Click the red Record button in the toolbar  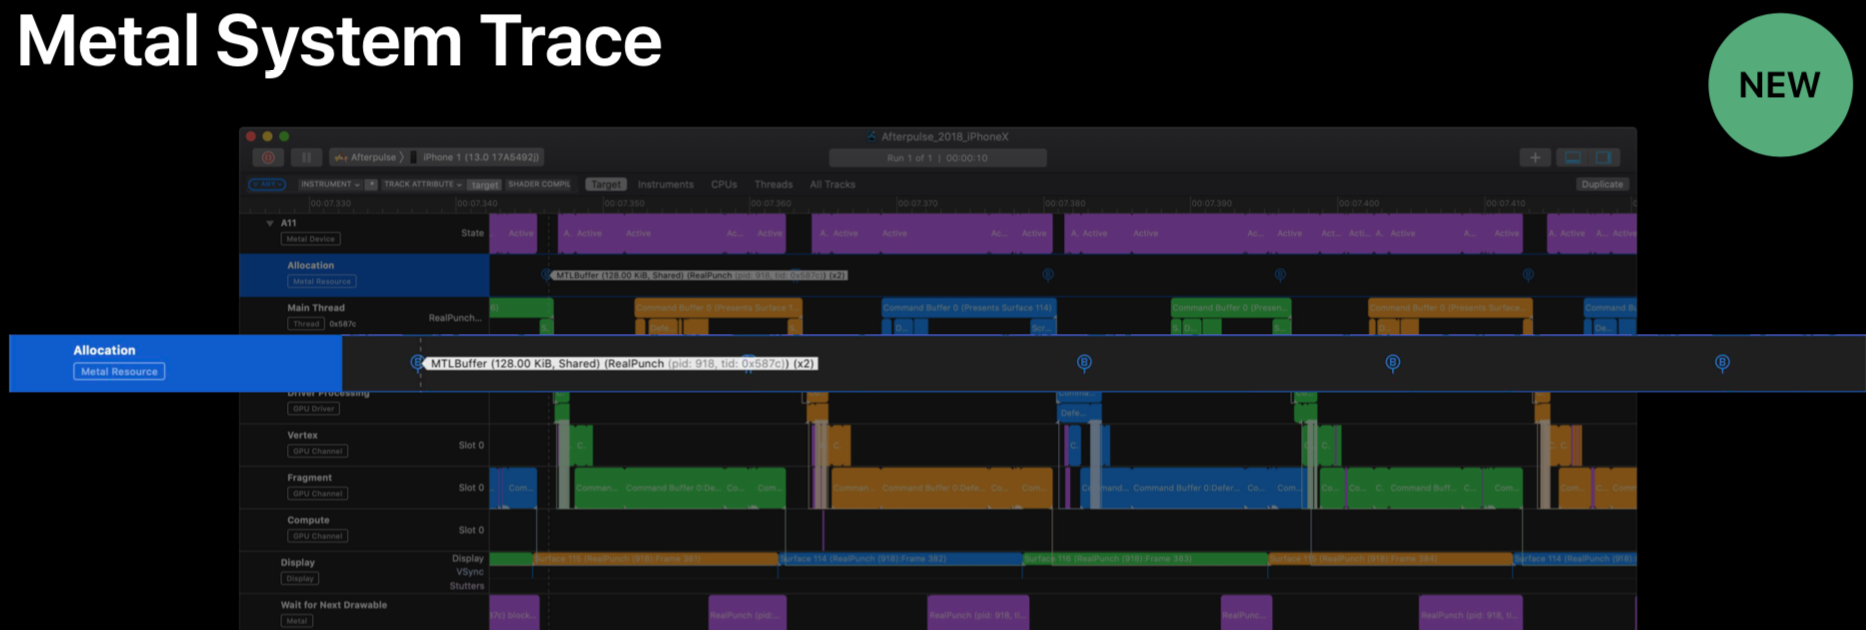pos(268,158)
